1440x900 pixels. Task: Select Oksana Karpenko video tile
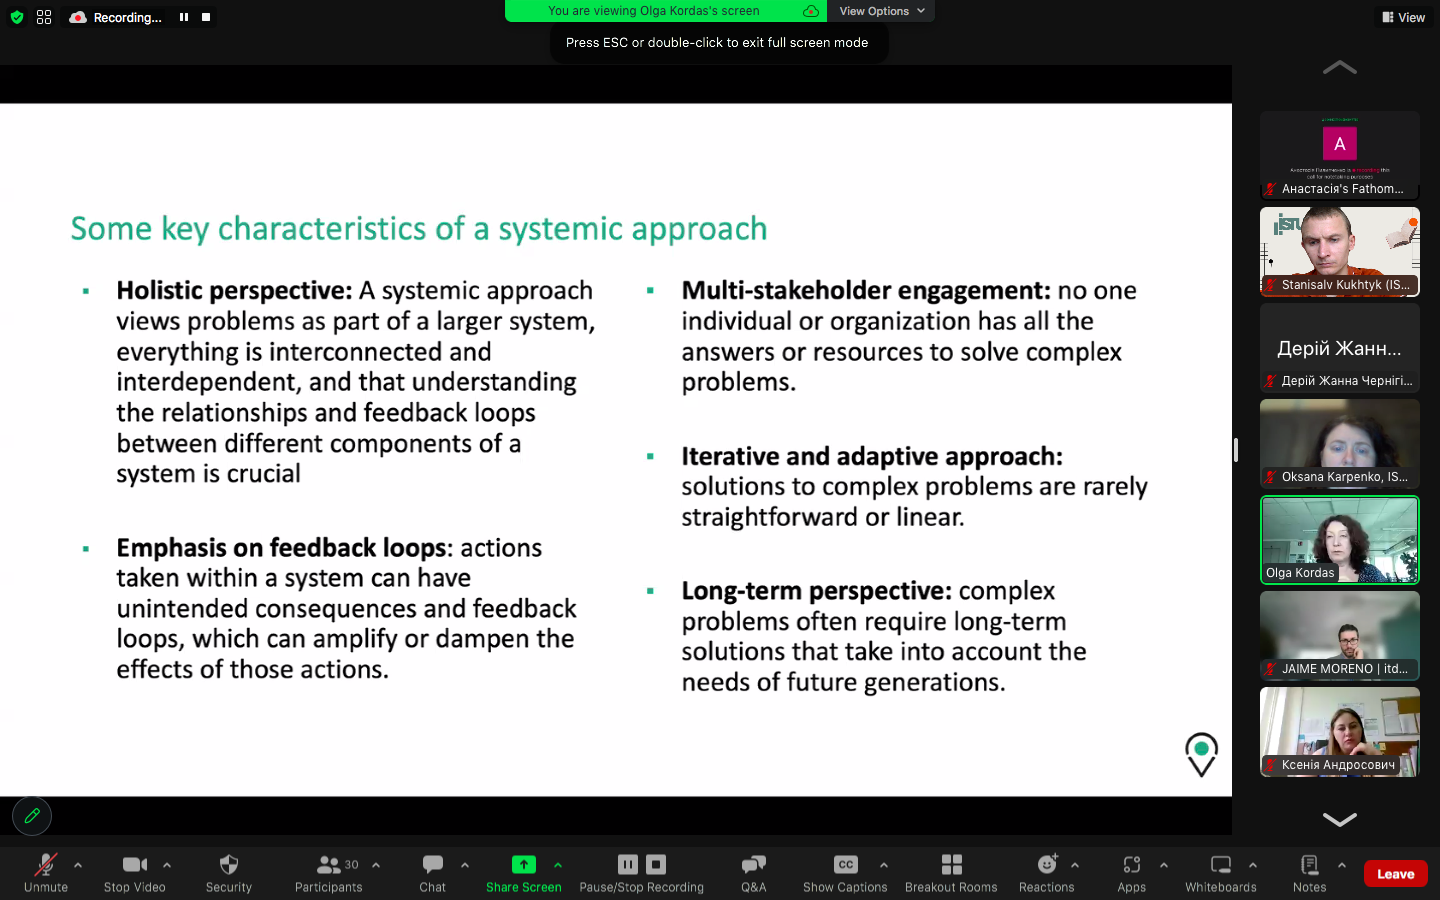click(x=1340, y=443)
